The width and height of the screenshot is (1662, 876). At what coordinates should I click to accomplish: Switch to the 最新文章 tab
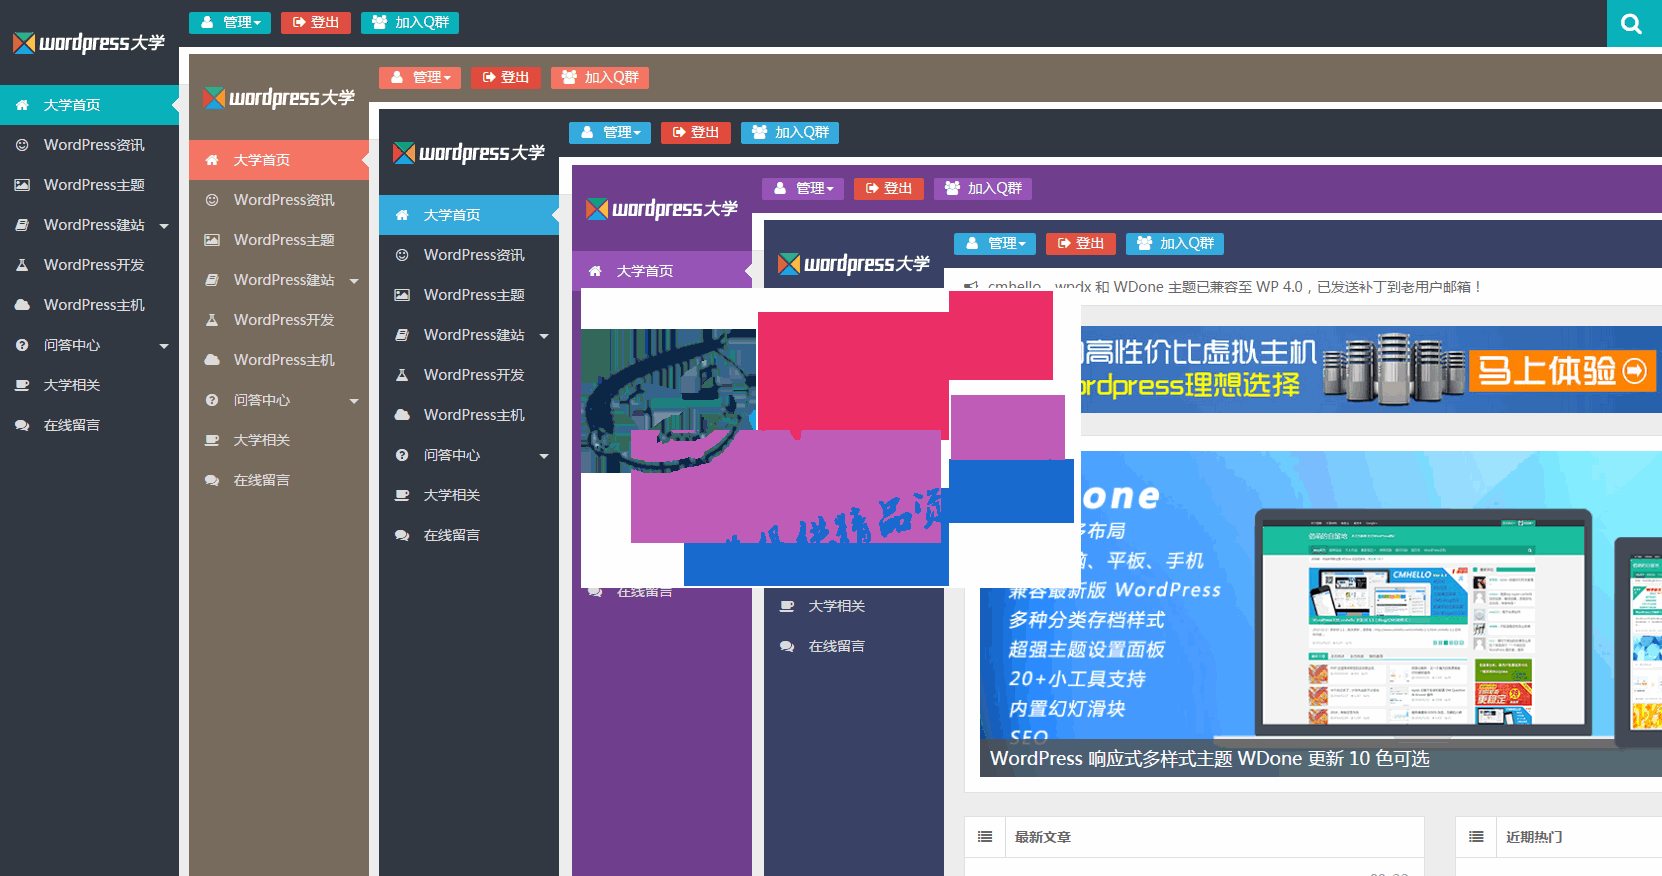tap(1043, 837)
